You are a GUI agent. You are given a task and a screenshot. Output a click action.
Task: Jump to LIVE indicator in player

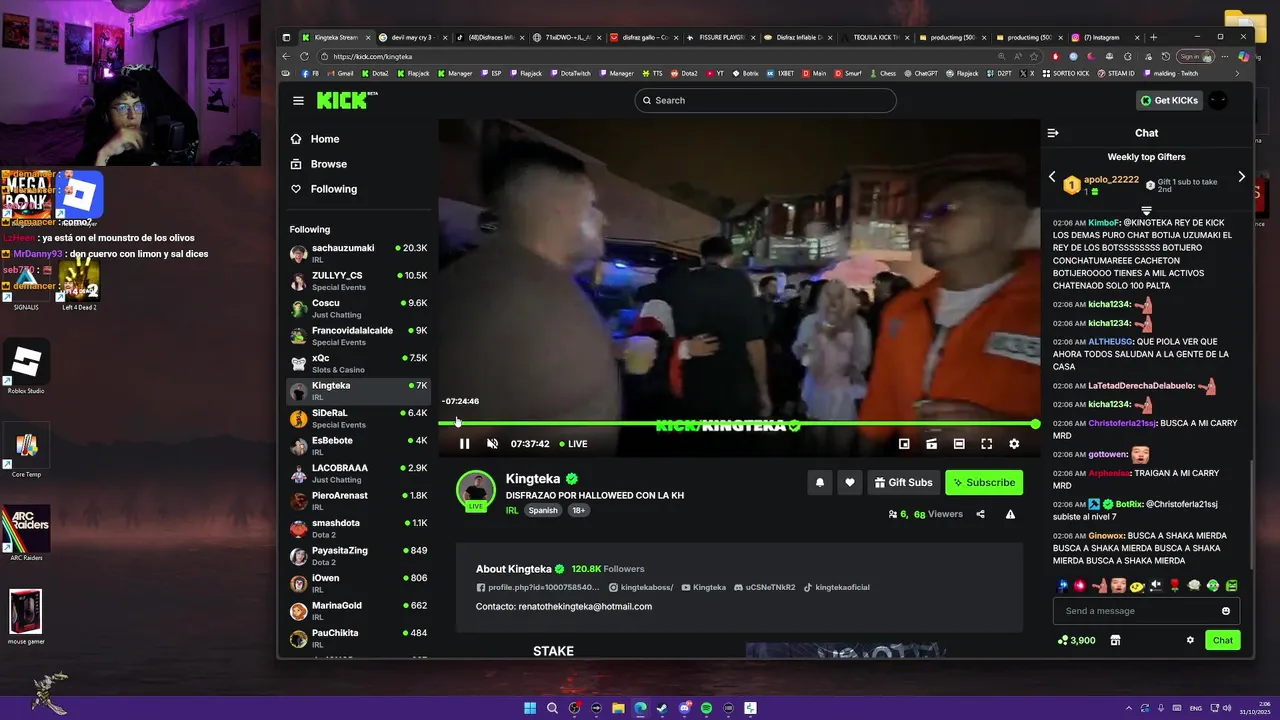(573, 444)
